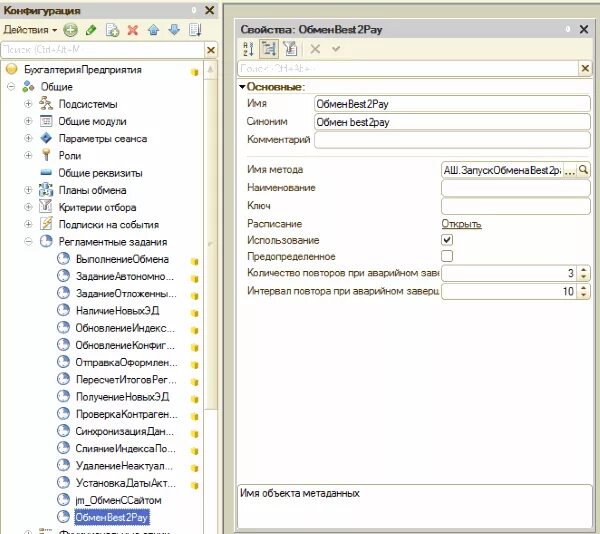Click the Общие реквизиты icon
Viewport: 600px width, 534px height.
pos(46,173)
